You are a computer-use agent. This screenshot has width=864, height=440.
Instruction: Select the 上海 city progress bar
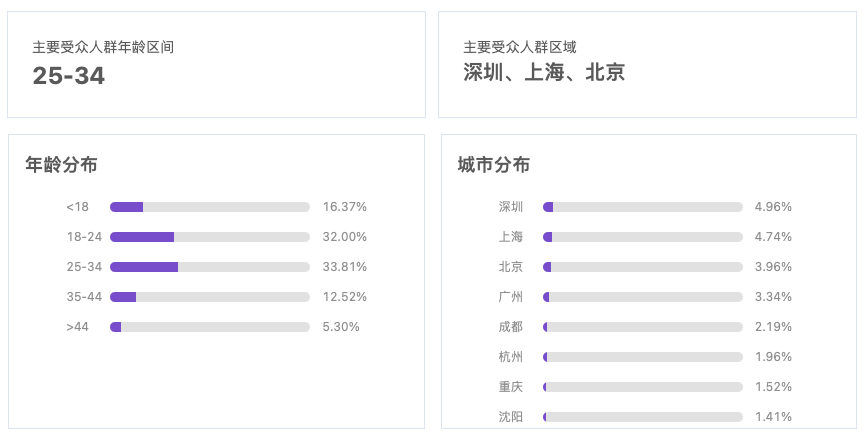(642, 237)
